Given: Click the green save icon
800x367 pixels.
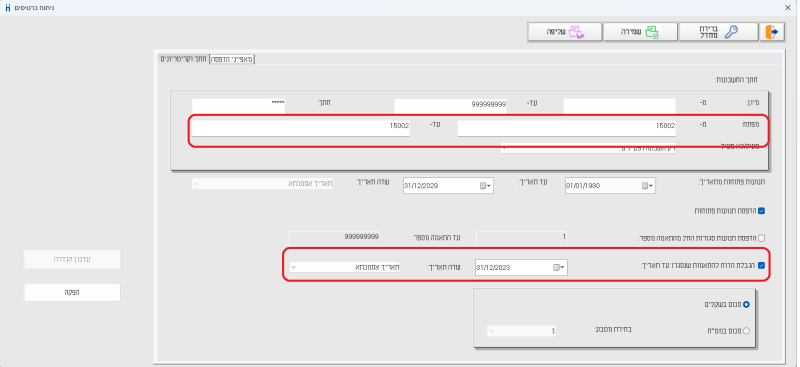Looking at the screenshot, I should (652, 32).
